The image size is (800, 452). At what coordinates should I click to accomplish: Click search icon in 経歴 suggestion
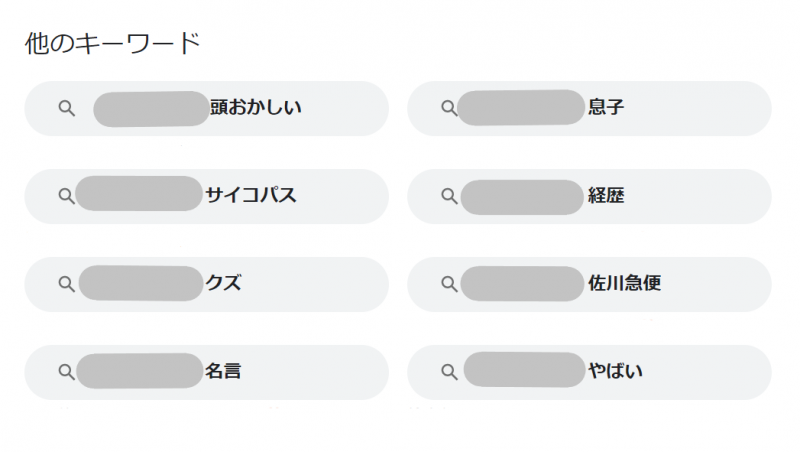click(x=449, y=196)
